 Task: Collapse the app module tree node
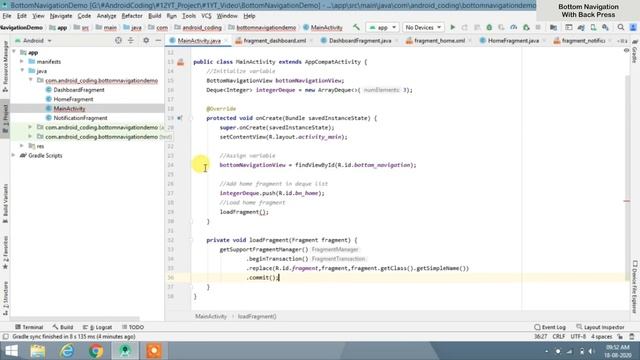14,52
